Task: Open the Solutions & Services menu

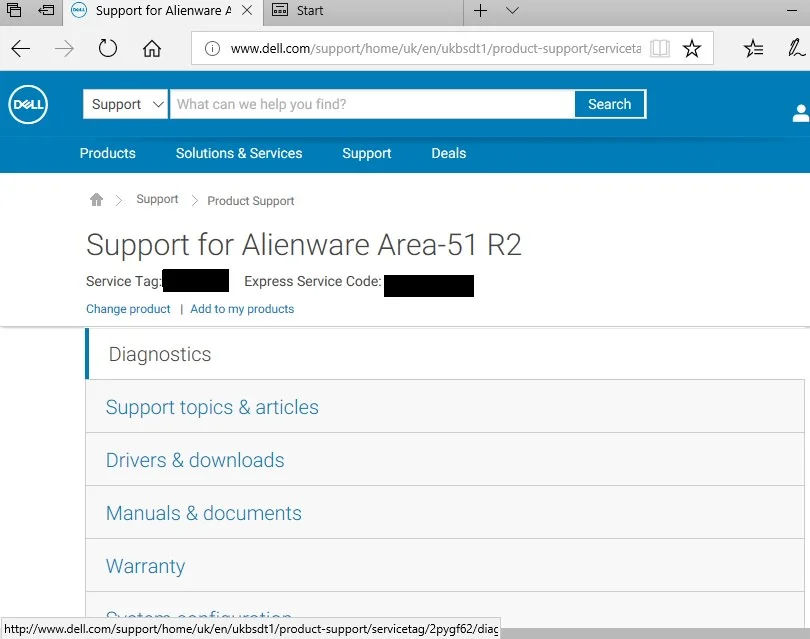Action: tap(239, 153)
